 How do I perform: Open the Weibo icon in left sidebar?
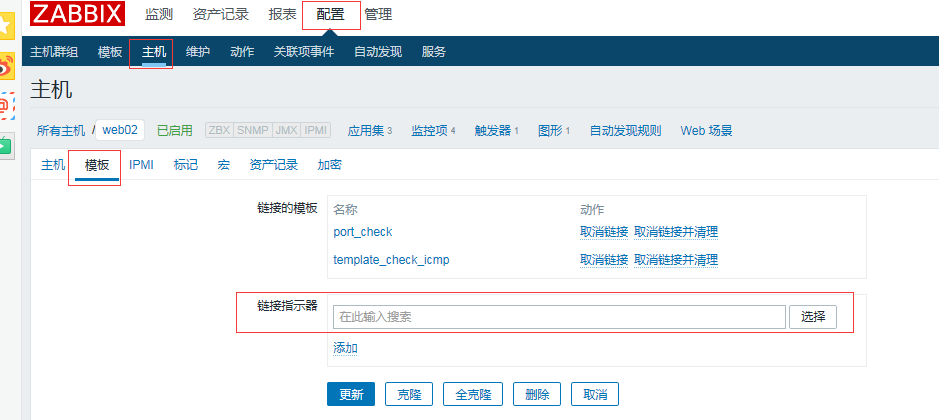[6, 67]
